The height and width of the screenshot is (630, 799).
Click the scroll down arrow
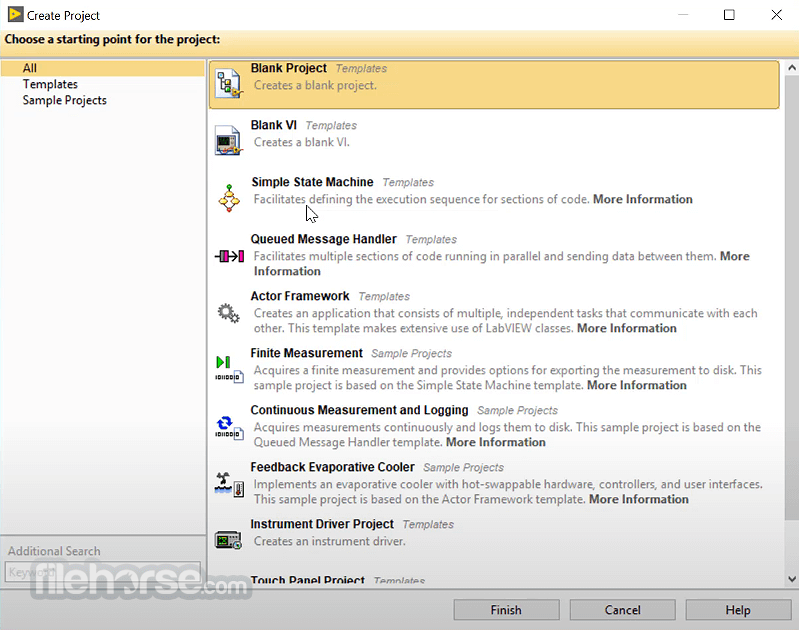792,579
